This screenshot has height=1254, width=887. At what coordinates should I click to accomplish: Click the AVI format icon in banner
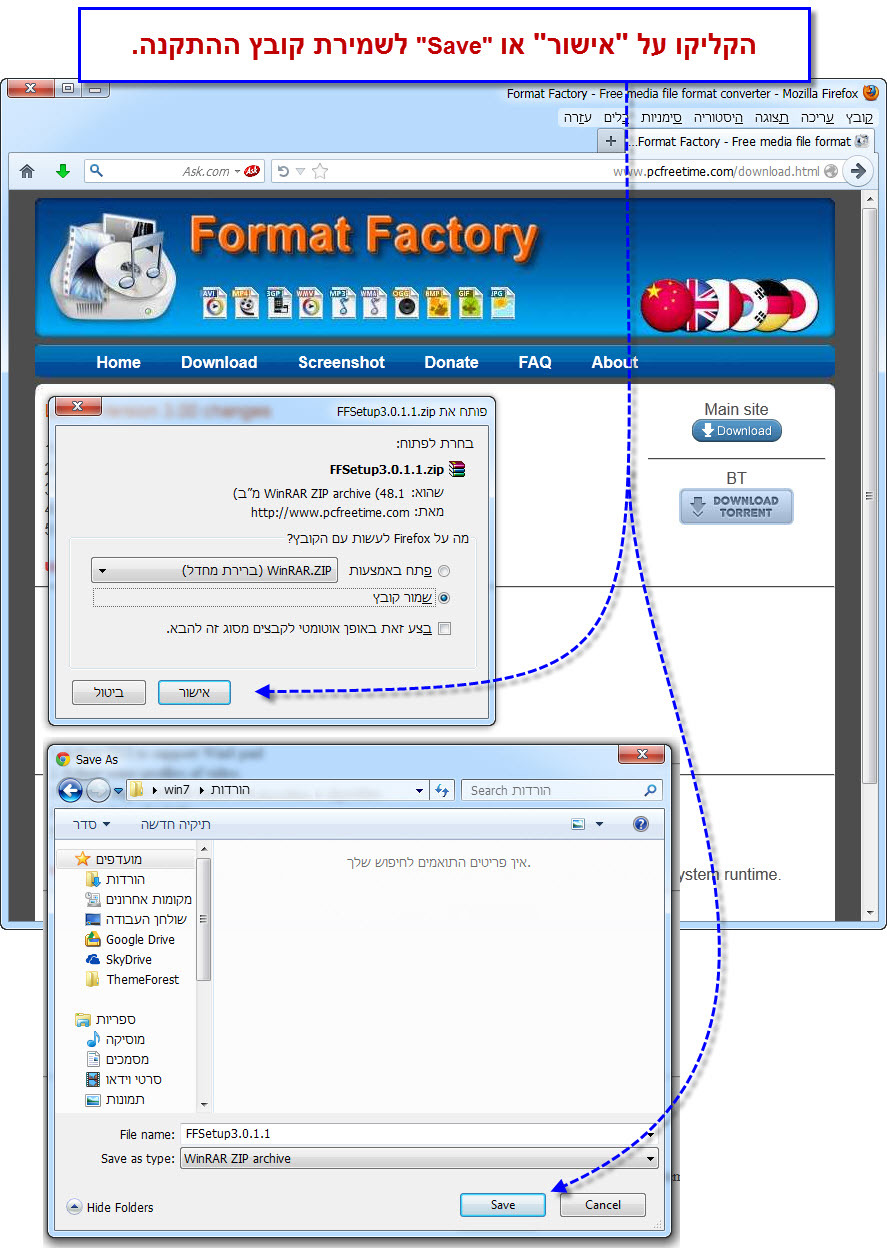[x=215, y=302]
